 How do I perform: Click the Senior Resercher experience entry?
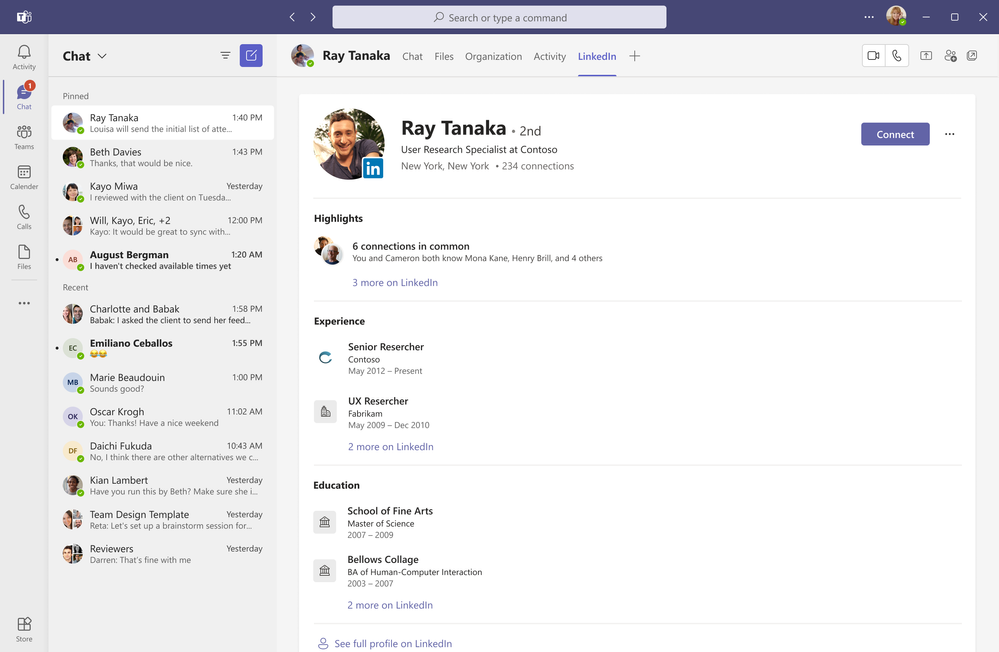(x=368, y=358)
